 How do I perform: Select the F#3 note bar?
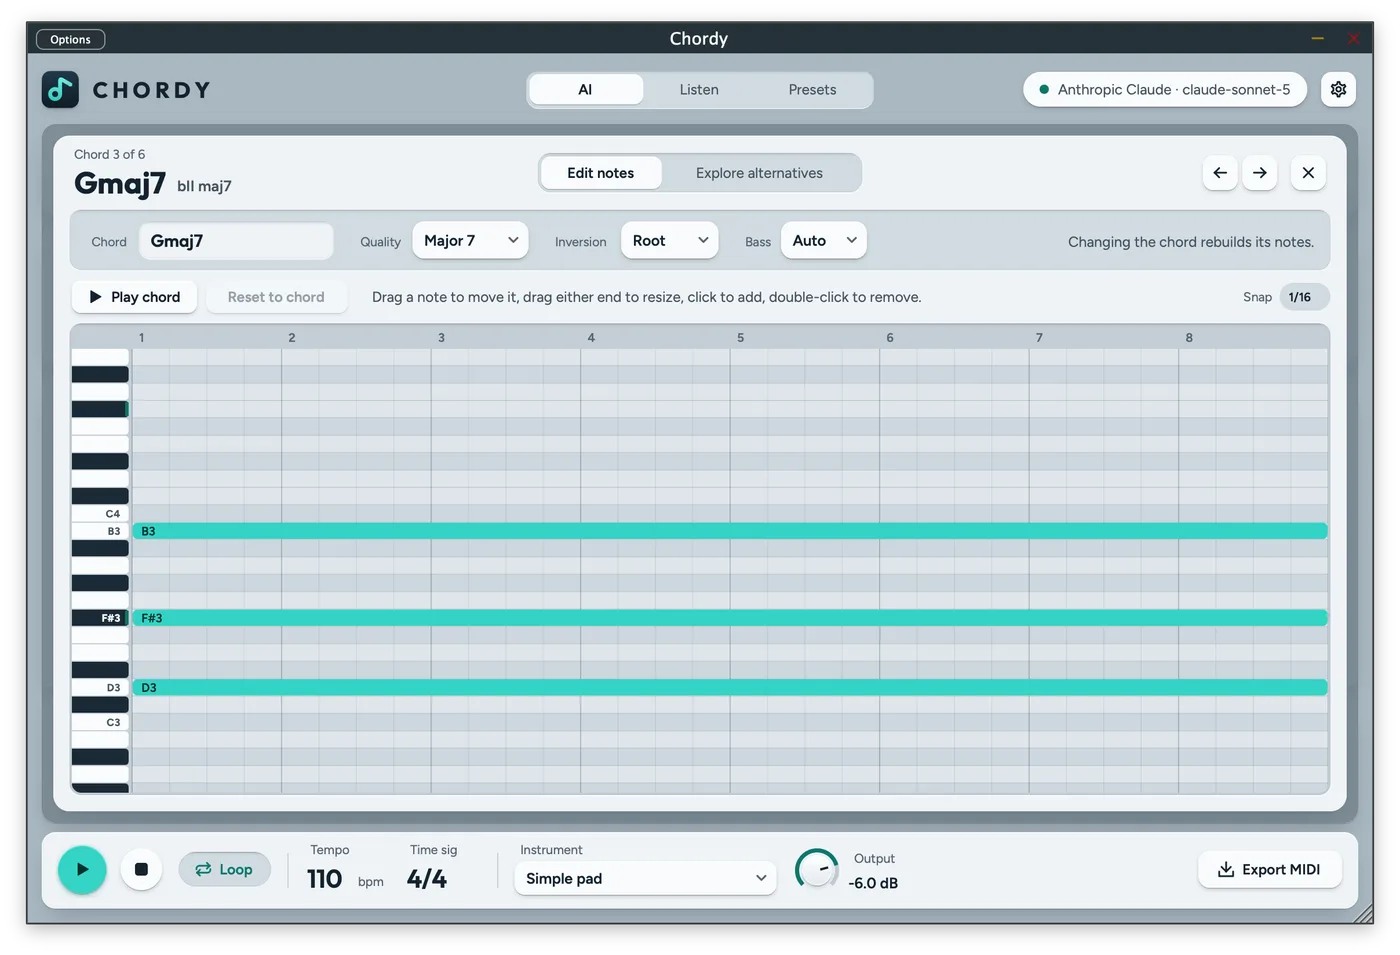(x=730, y=618)
